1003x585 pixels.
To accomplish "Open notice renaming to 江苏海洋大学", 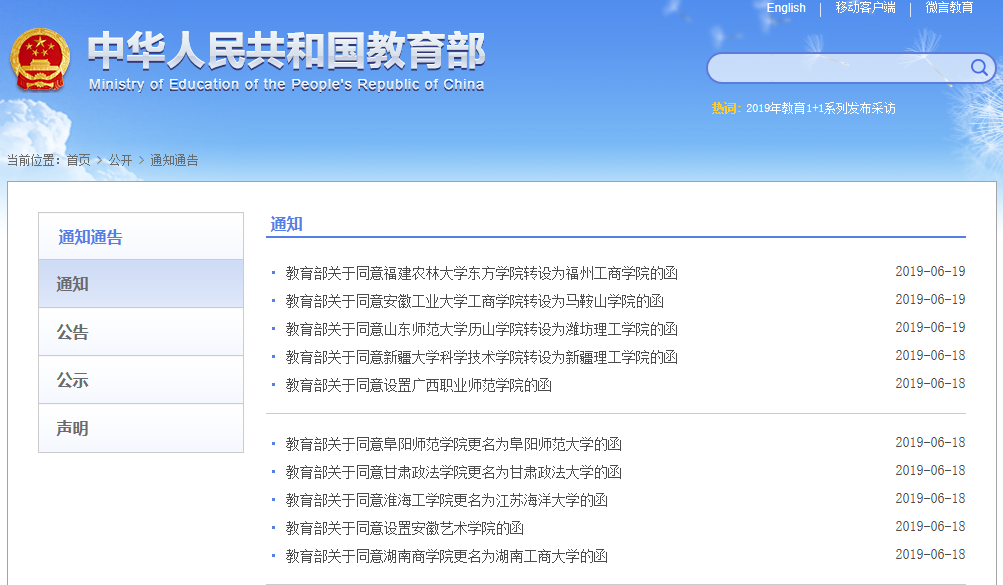I will coord(446,500).
